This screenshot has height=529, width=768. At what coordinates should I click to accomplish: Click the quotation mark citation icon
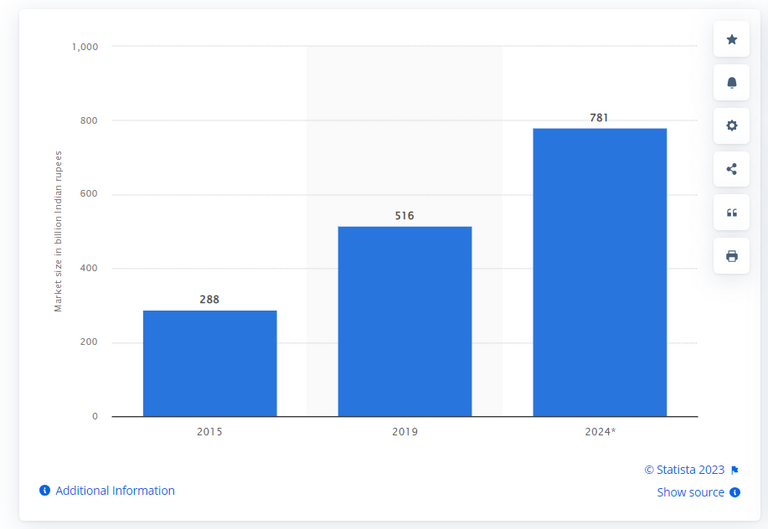click(731, 213)
